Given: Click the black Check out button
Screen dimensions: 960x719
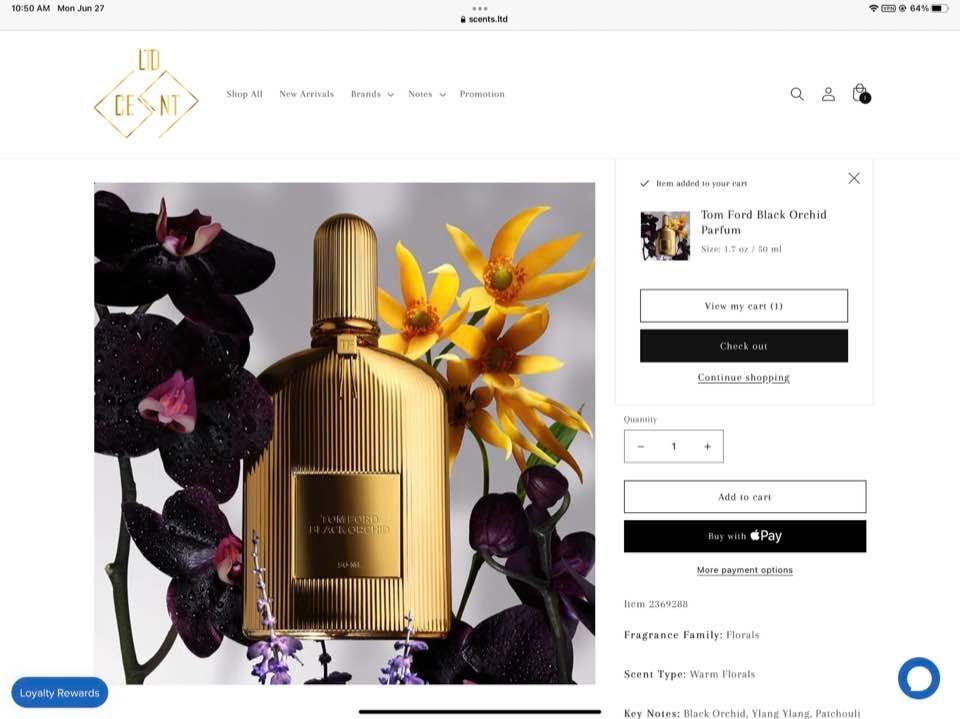Looking at the screenshot, I should 744,346.
